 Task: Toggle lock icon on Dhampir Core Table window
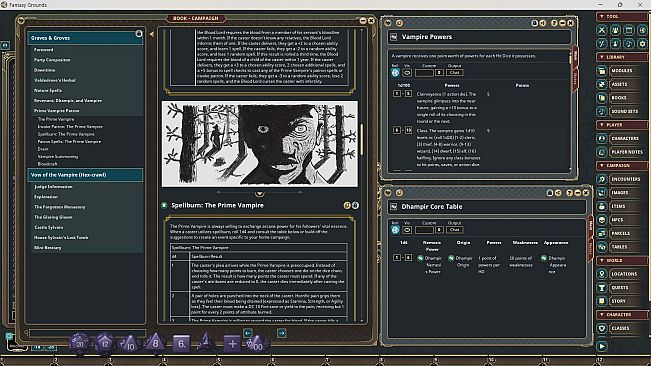[550, 193]
